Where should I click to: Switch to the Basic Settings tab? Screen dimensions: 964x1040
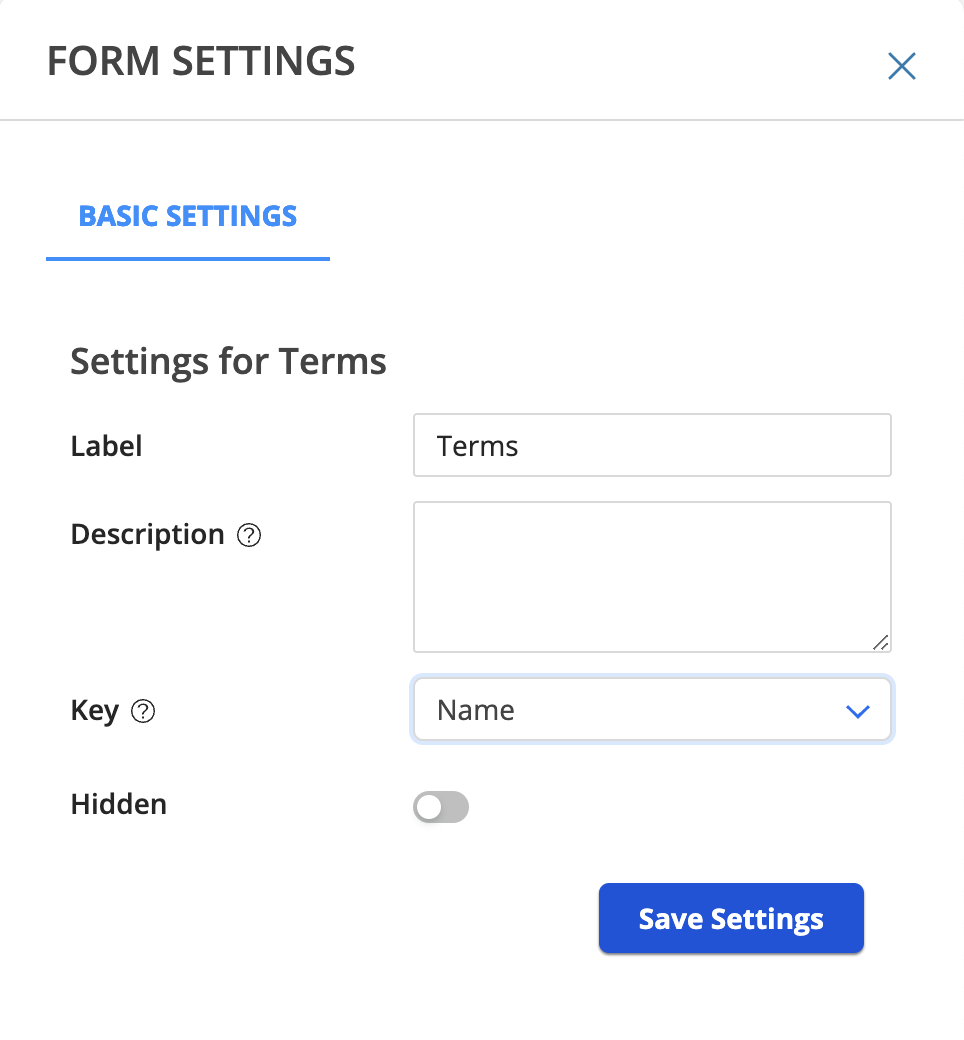coord(187,216)
